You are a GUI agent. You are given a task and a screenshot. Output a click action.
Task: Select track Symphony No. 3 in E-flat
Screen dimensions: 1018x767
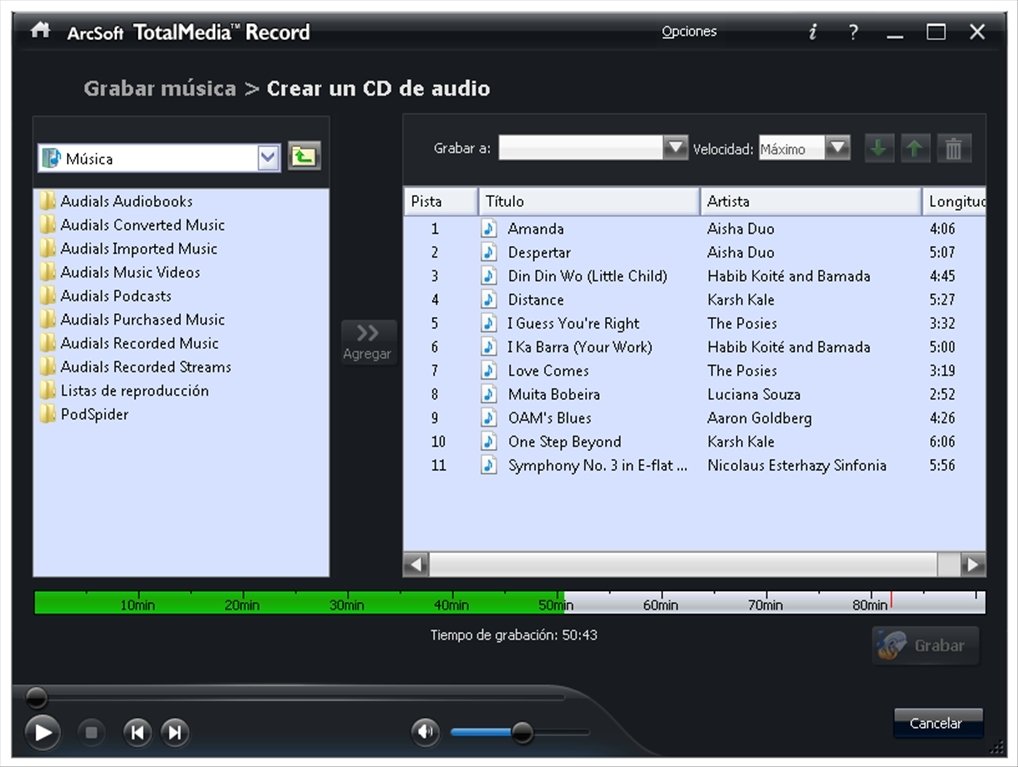coord(597,465)
